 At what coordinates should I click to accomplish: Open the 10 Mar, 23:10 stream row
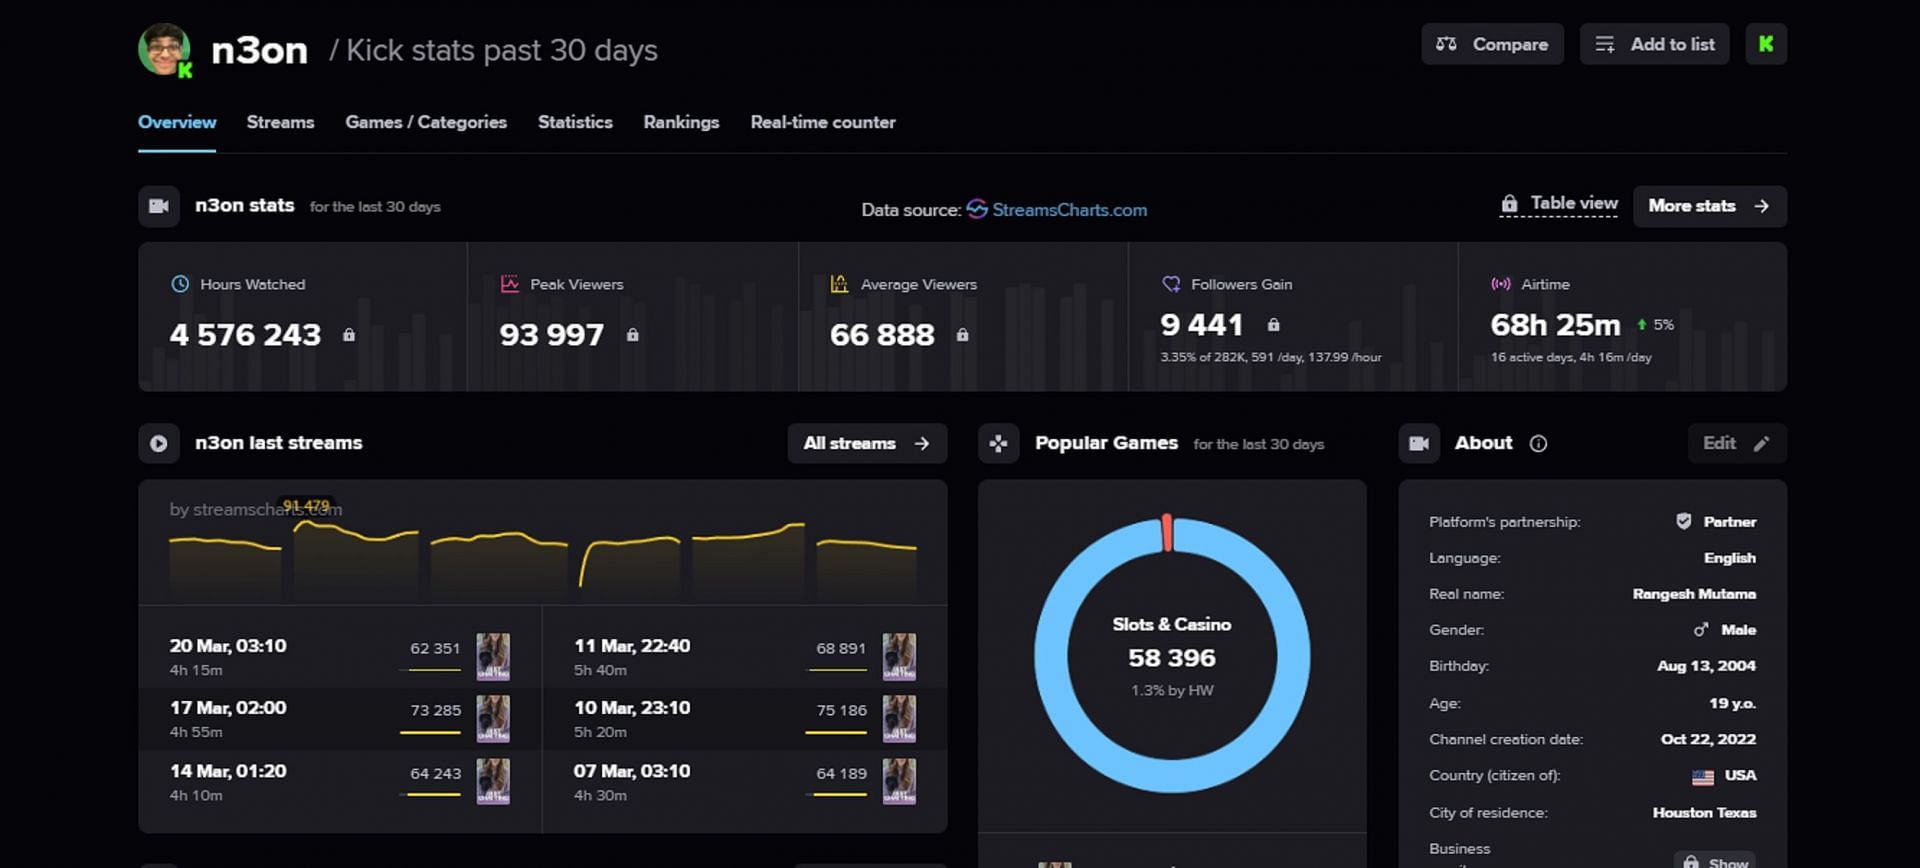pos(745,719)
